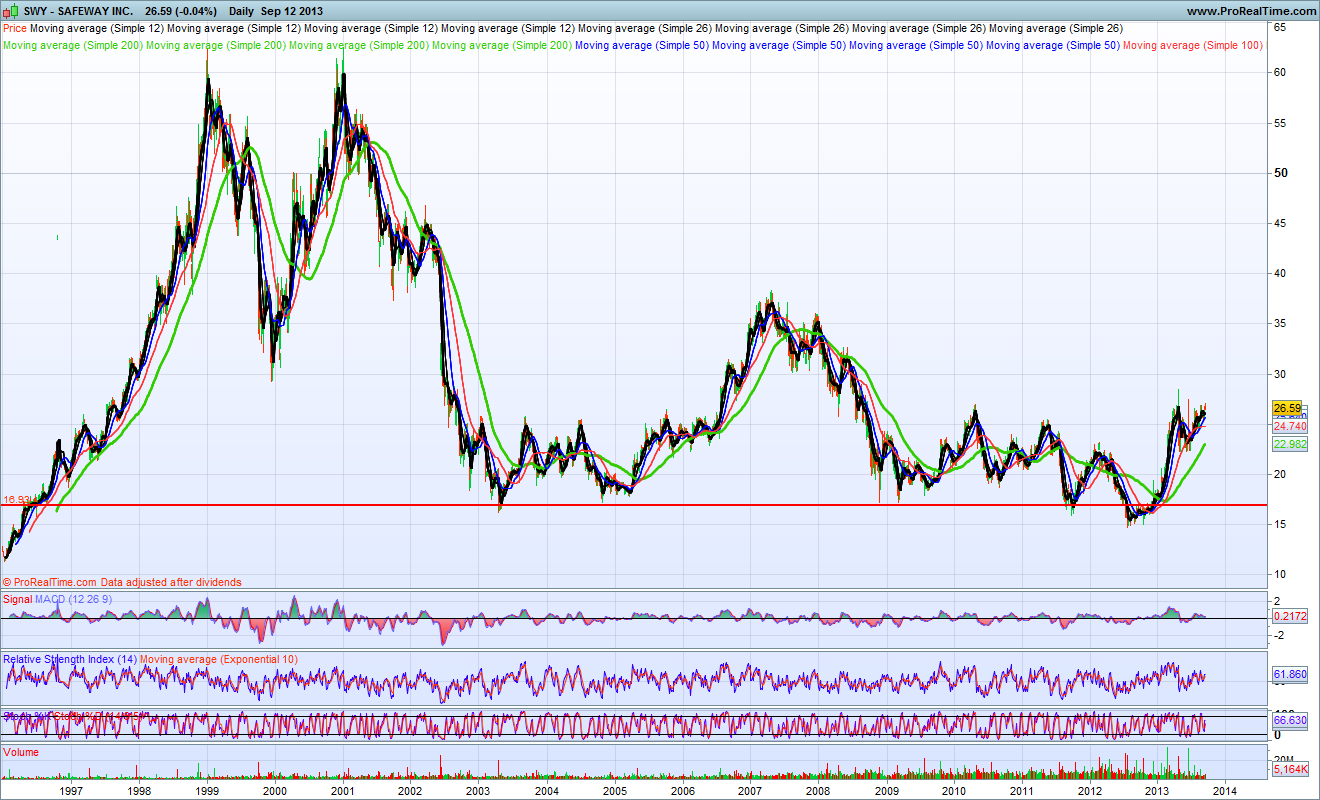Click the 30 price axis label
The width and height of the screenshot is (1320, 800).
[x=1279, y=374]
